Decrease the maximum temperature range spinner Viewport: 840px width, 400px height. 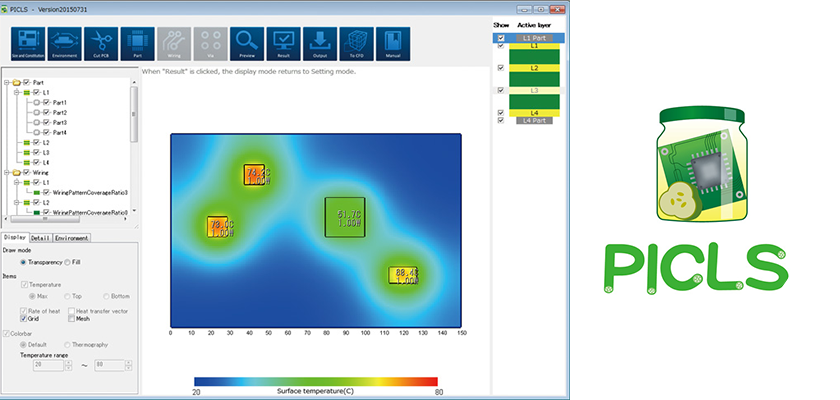click(x=128, y=368)
